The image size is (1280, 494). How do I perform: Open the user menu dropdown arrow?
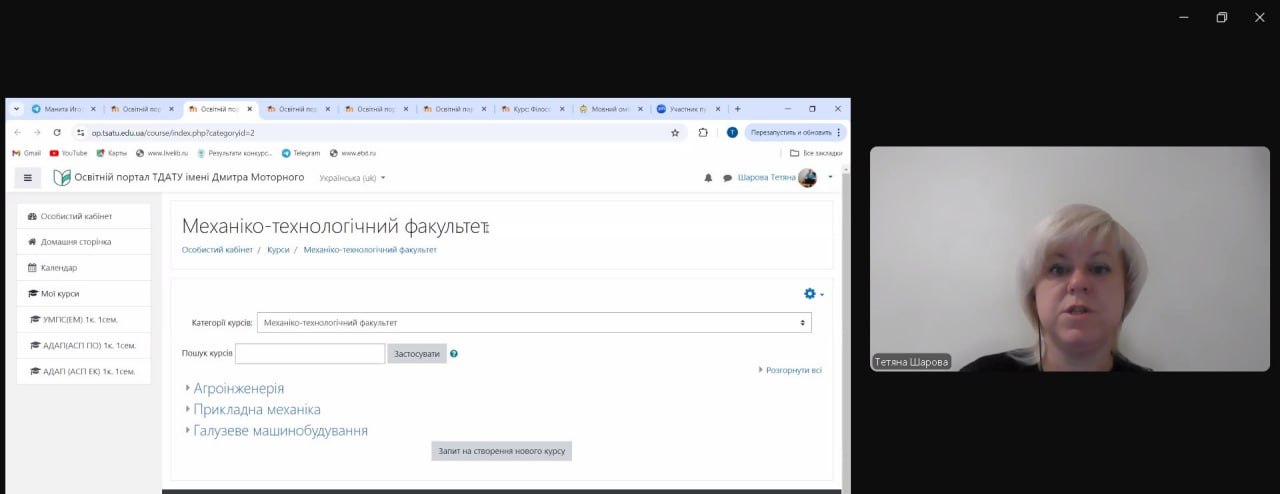[830, 178]
